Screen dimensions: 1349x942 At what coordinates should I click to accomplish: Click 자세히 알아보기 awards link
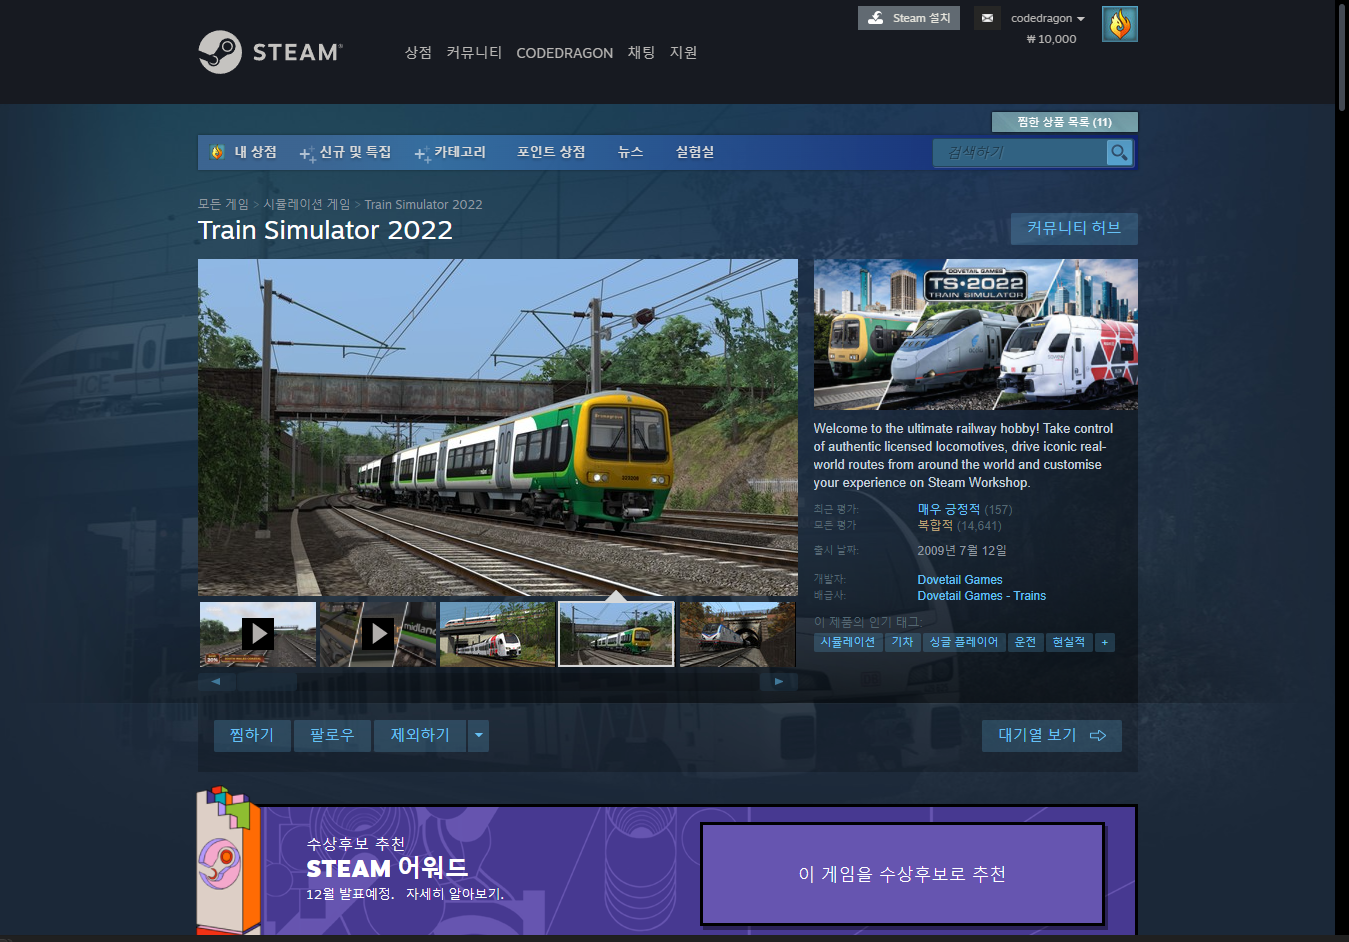click(454, 894)
